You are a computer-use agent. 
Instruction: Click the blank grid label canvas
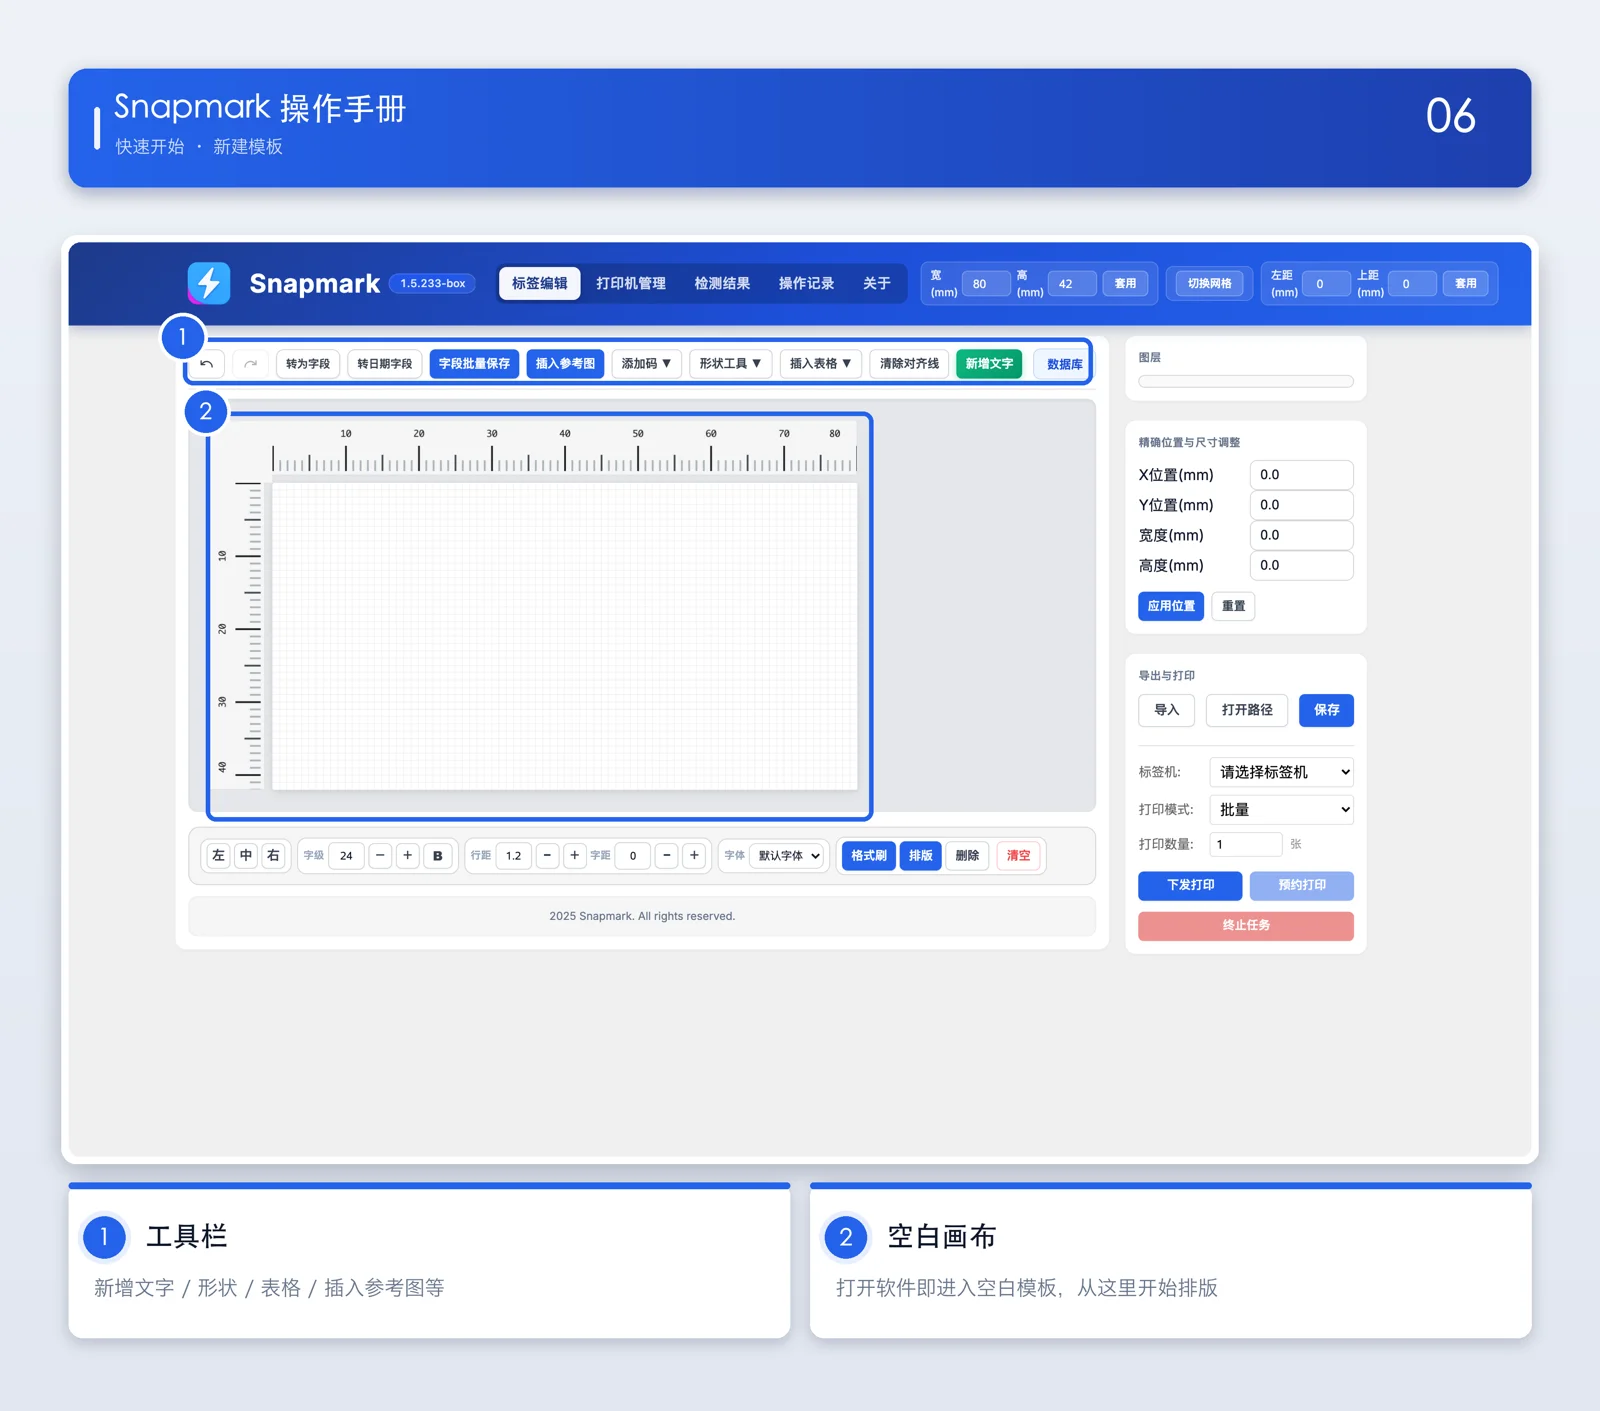565,636
